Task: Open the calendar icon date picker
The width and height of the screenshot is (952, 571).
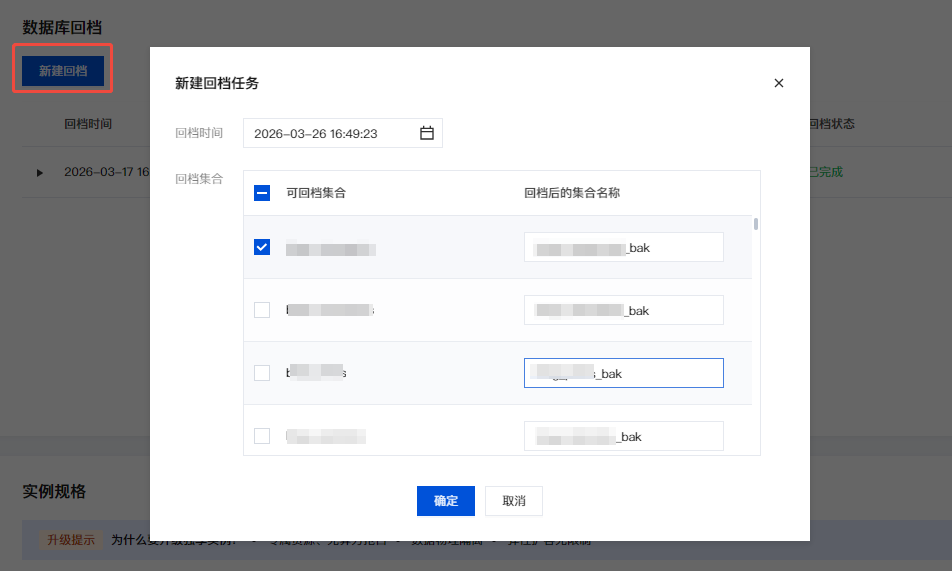Action: [426, 133]
